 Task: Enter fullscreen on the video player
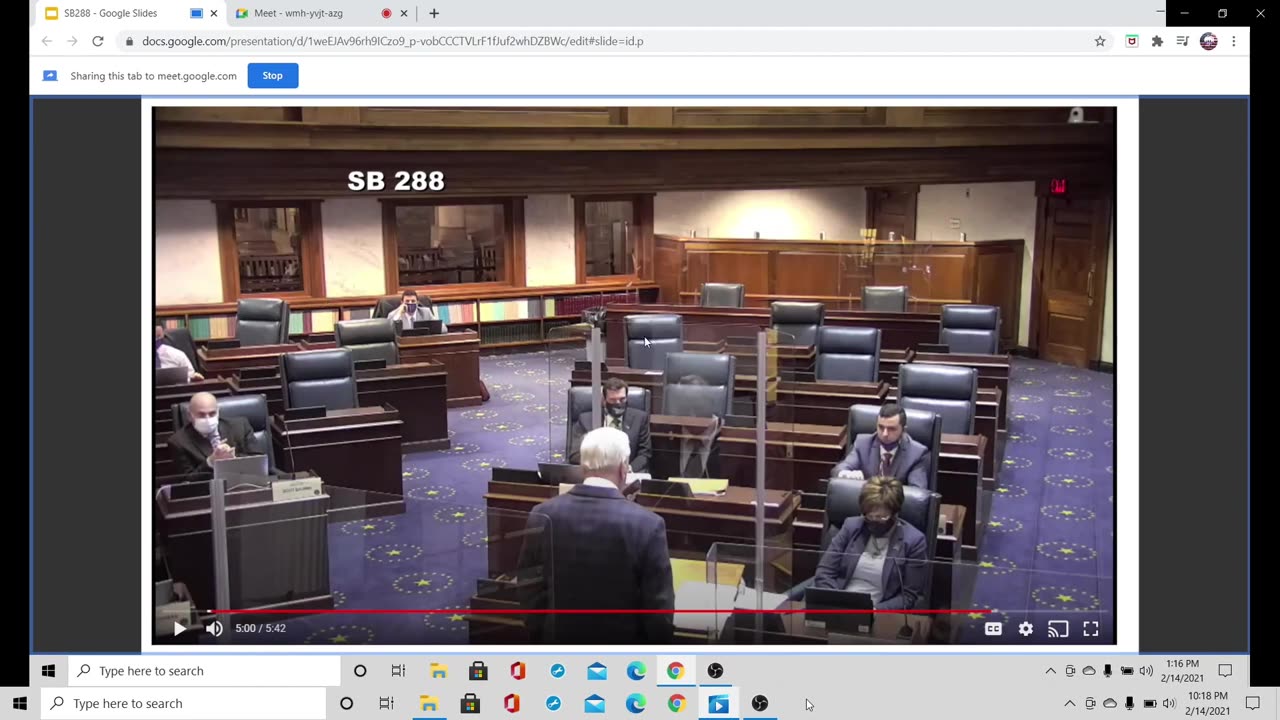[1091, 629]
